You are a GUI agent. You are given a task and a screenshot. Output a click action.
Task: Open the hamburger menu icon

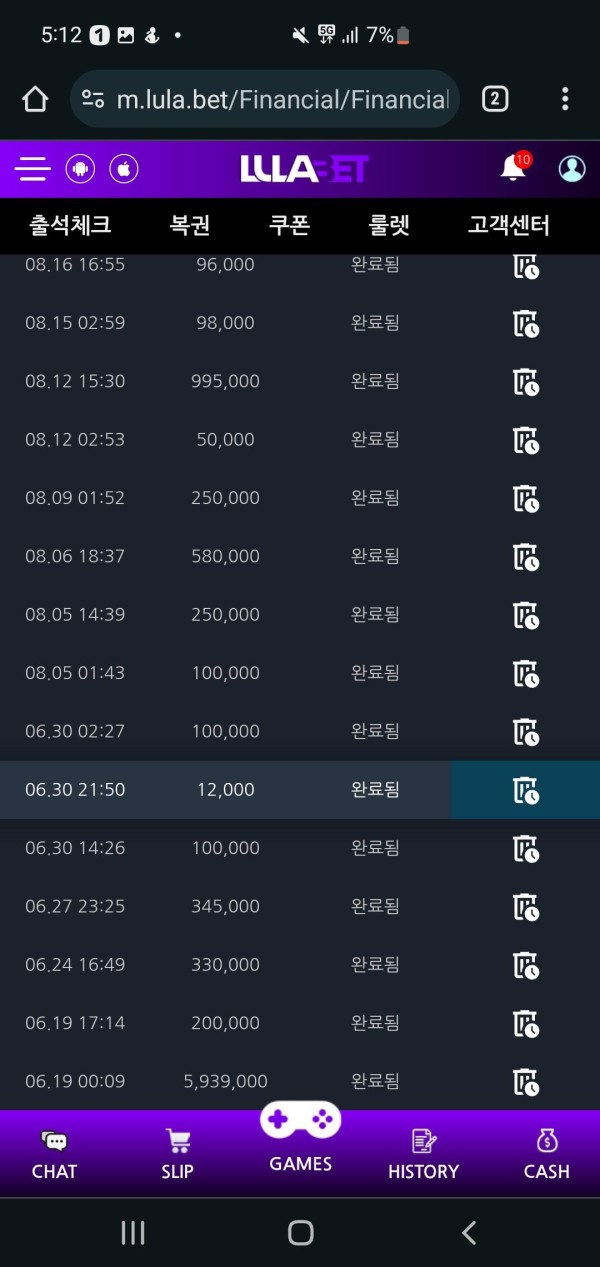point(32,168)
